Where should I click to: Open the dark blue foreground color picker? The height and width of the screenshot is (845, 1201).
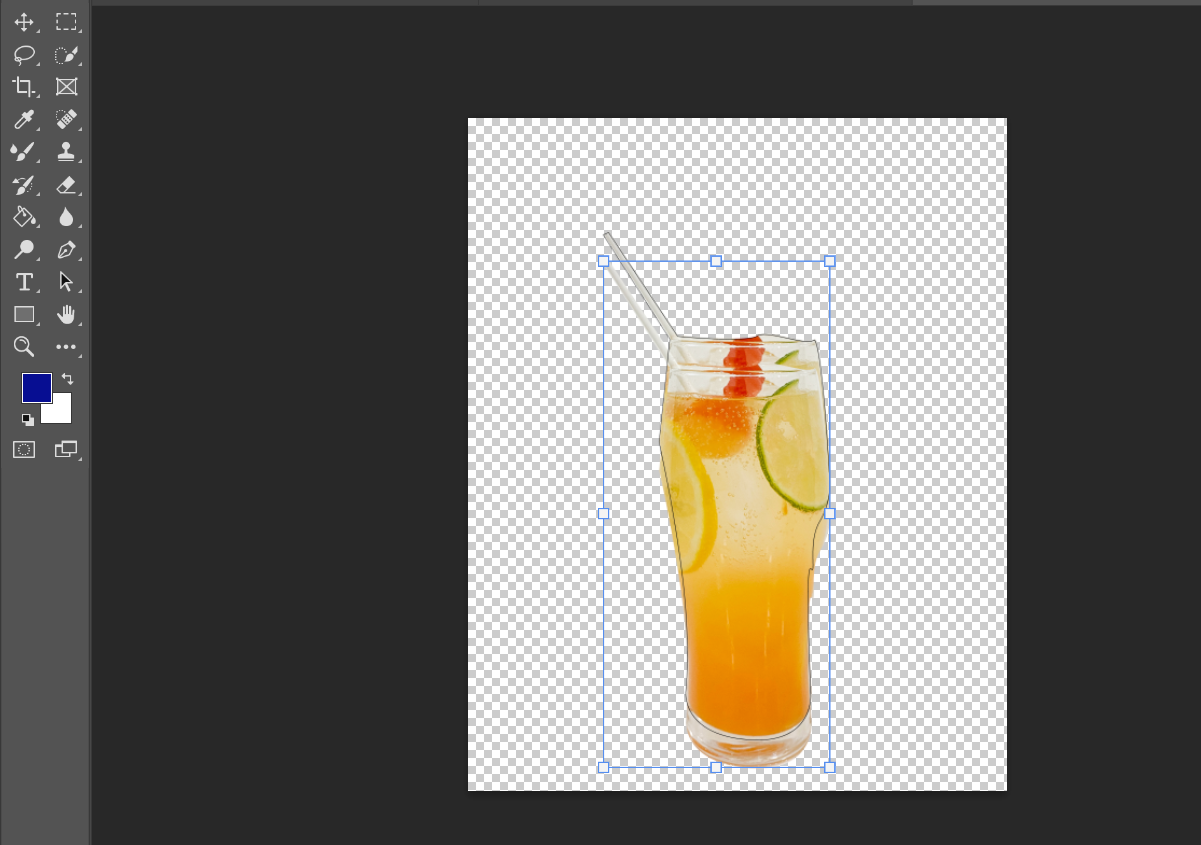pyautogui.click(x=37, y=388)
